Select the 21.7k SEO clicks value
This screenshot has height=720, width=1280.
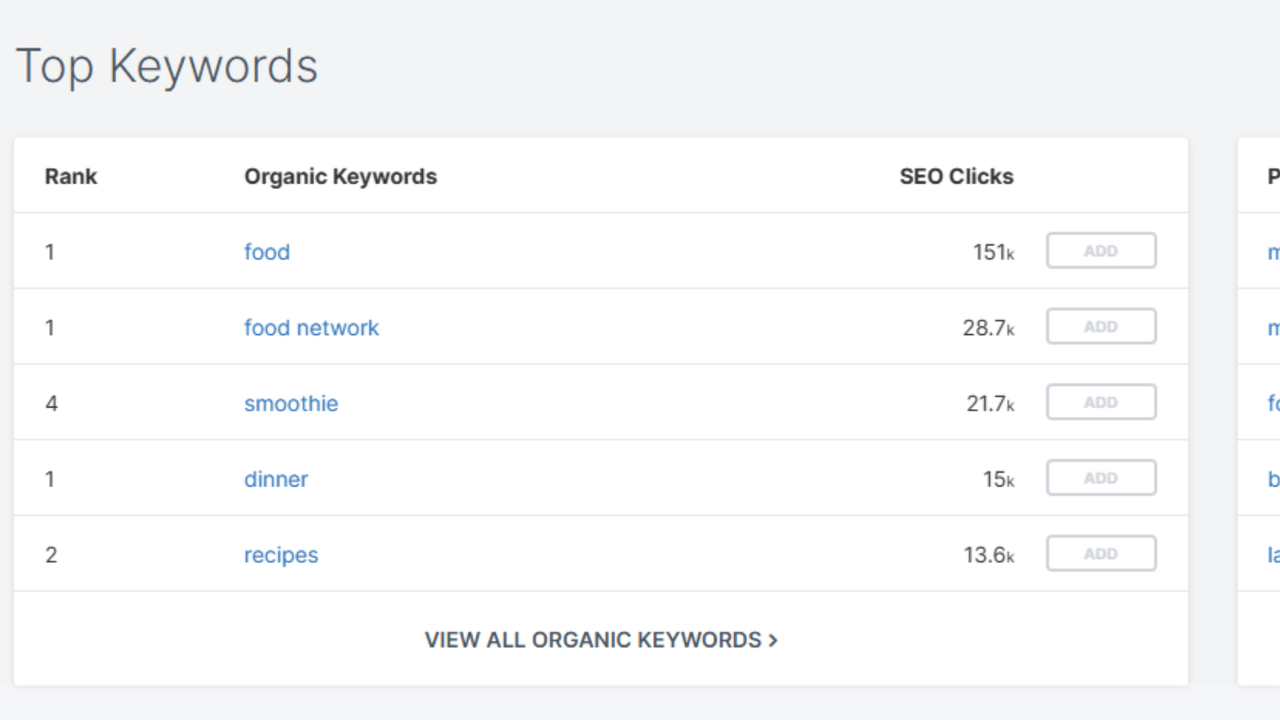pos(990,404)
